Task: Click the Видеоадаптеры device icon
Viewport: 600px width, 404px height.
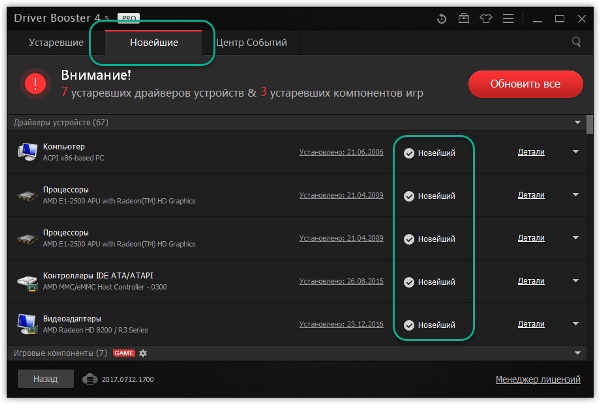Action: [x=28, y=324]
